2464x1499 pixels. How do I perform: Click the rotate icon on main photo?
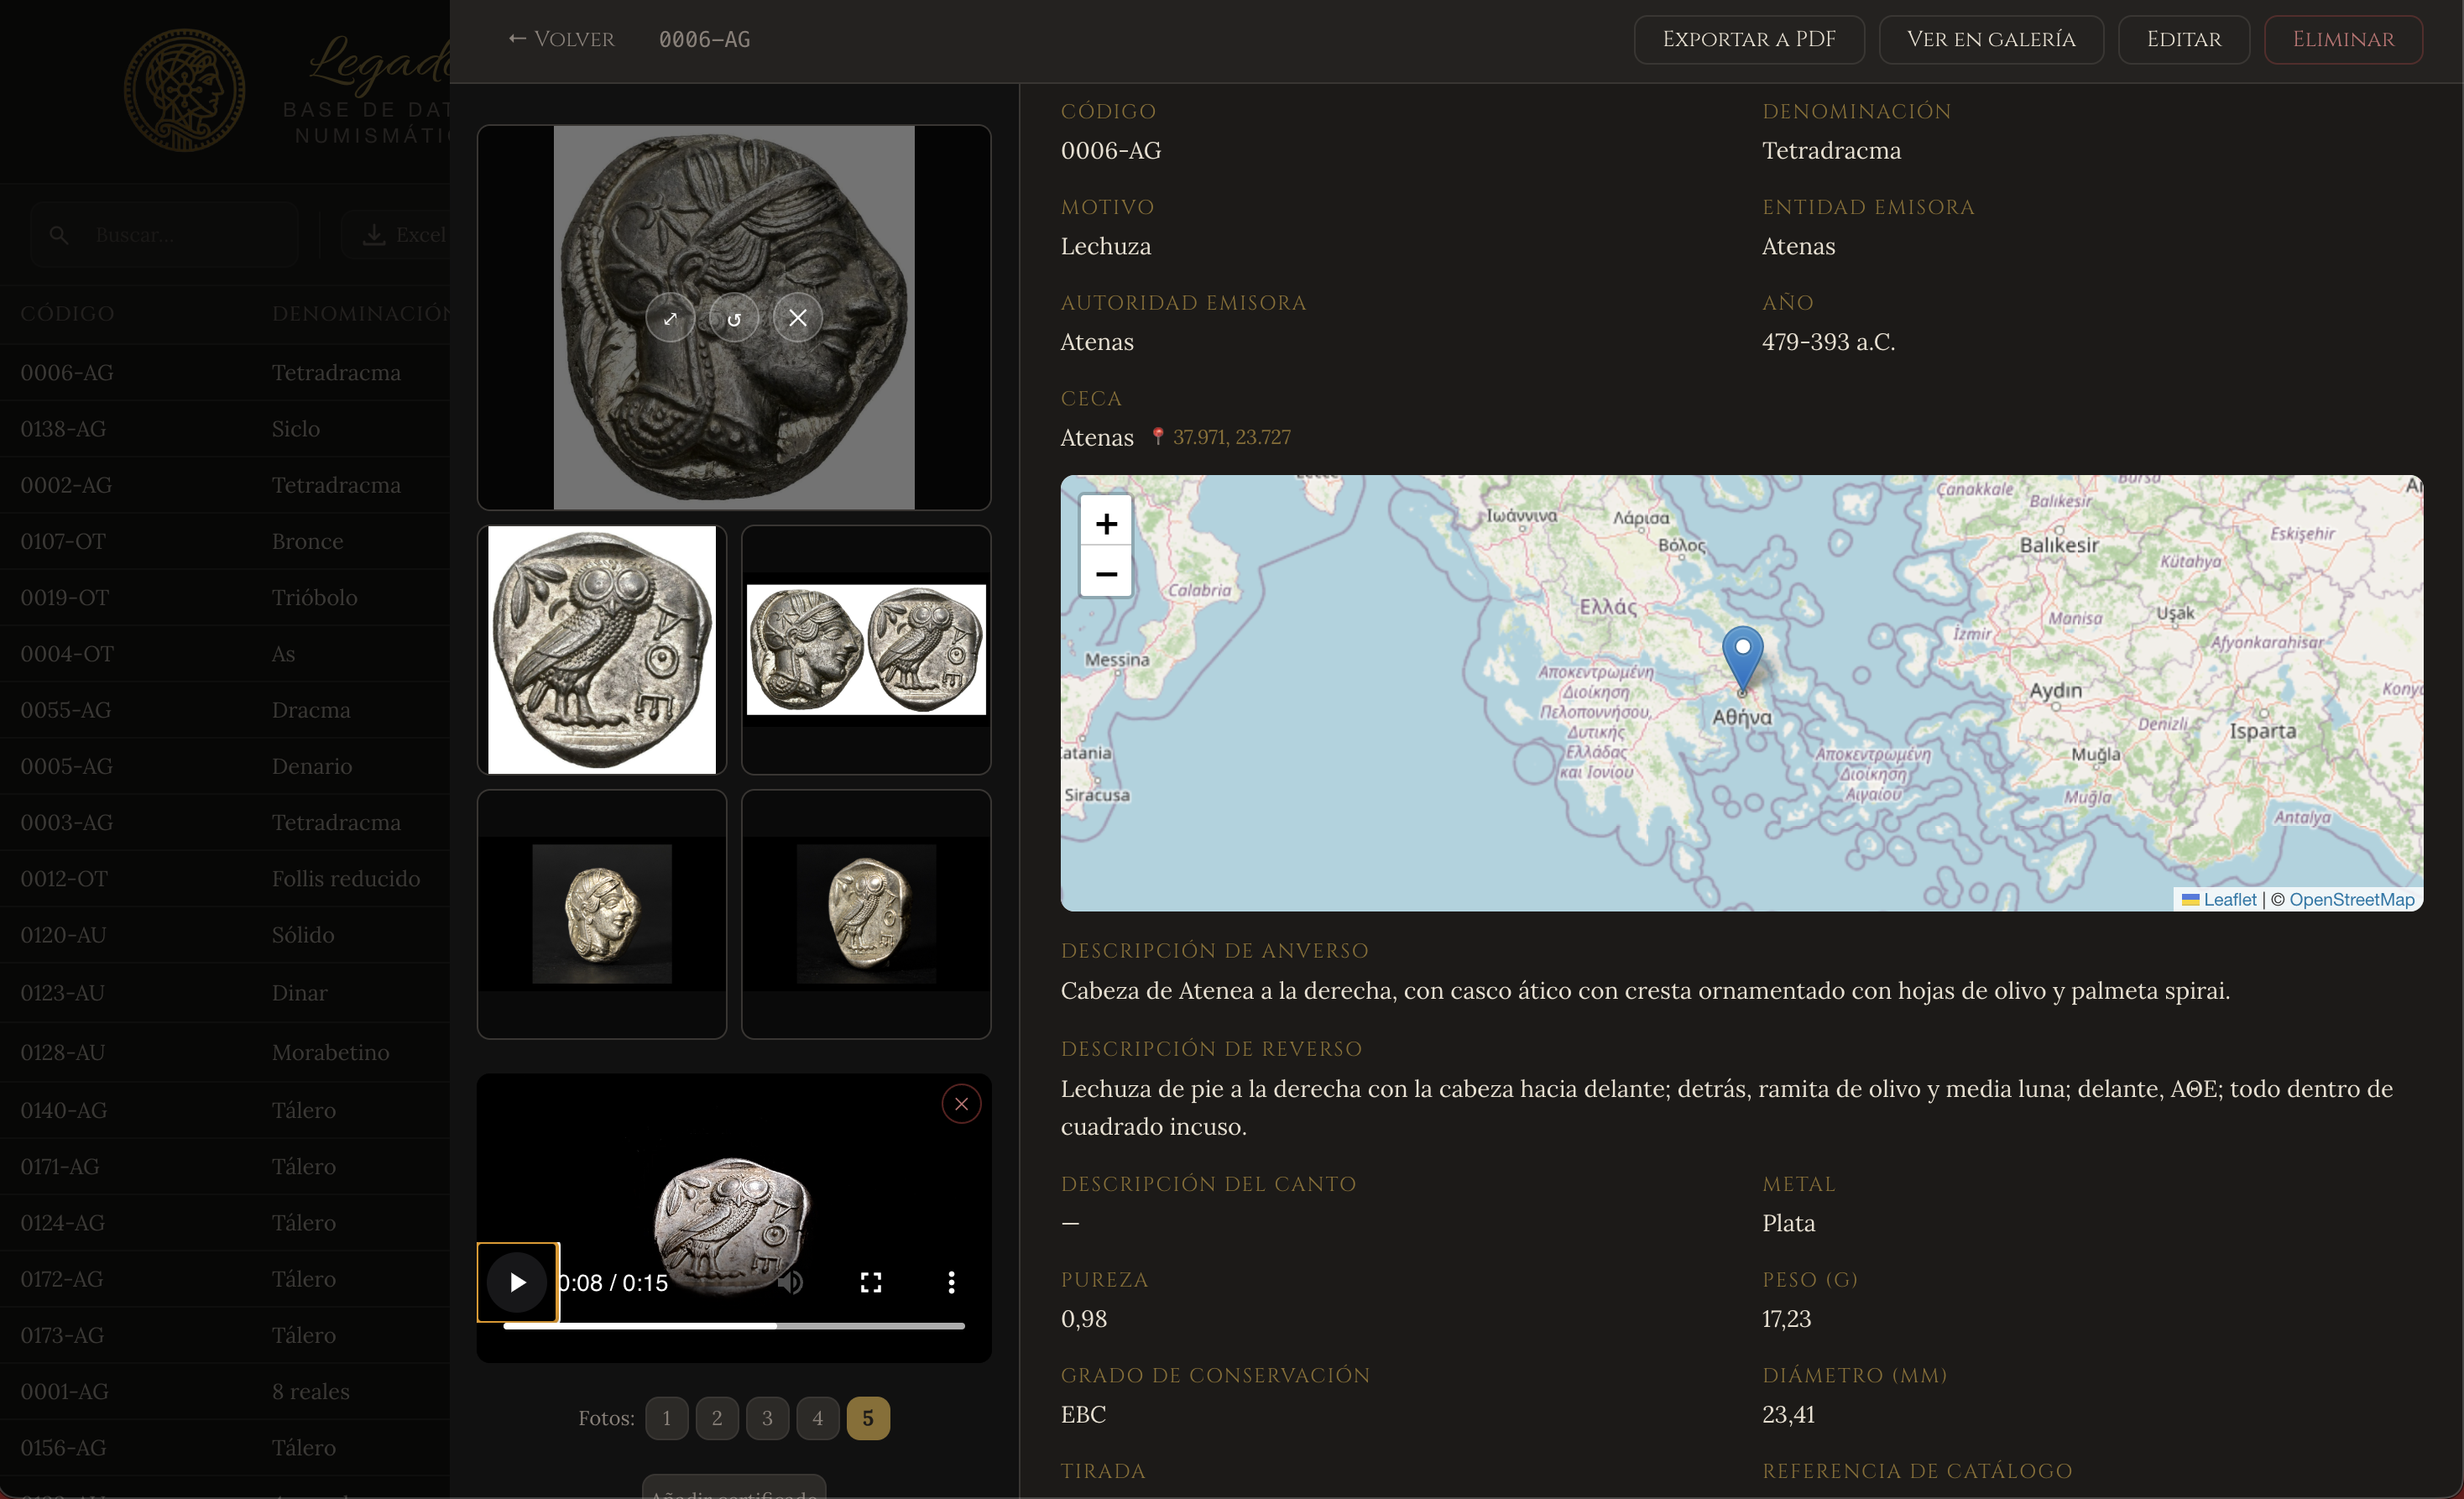coord(734,318)
